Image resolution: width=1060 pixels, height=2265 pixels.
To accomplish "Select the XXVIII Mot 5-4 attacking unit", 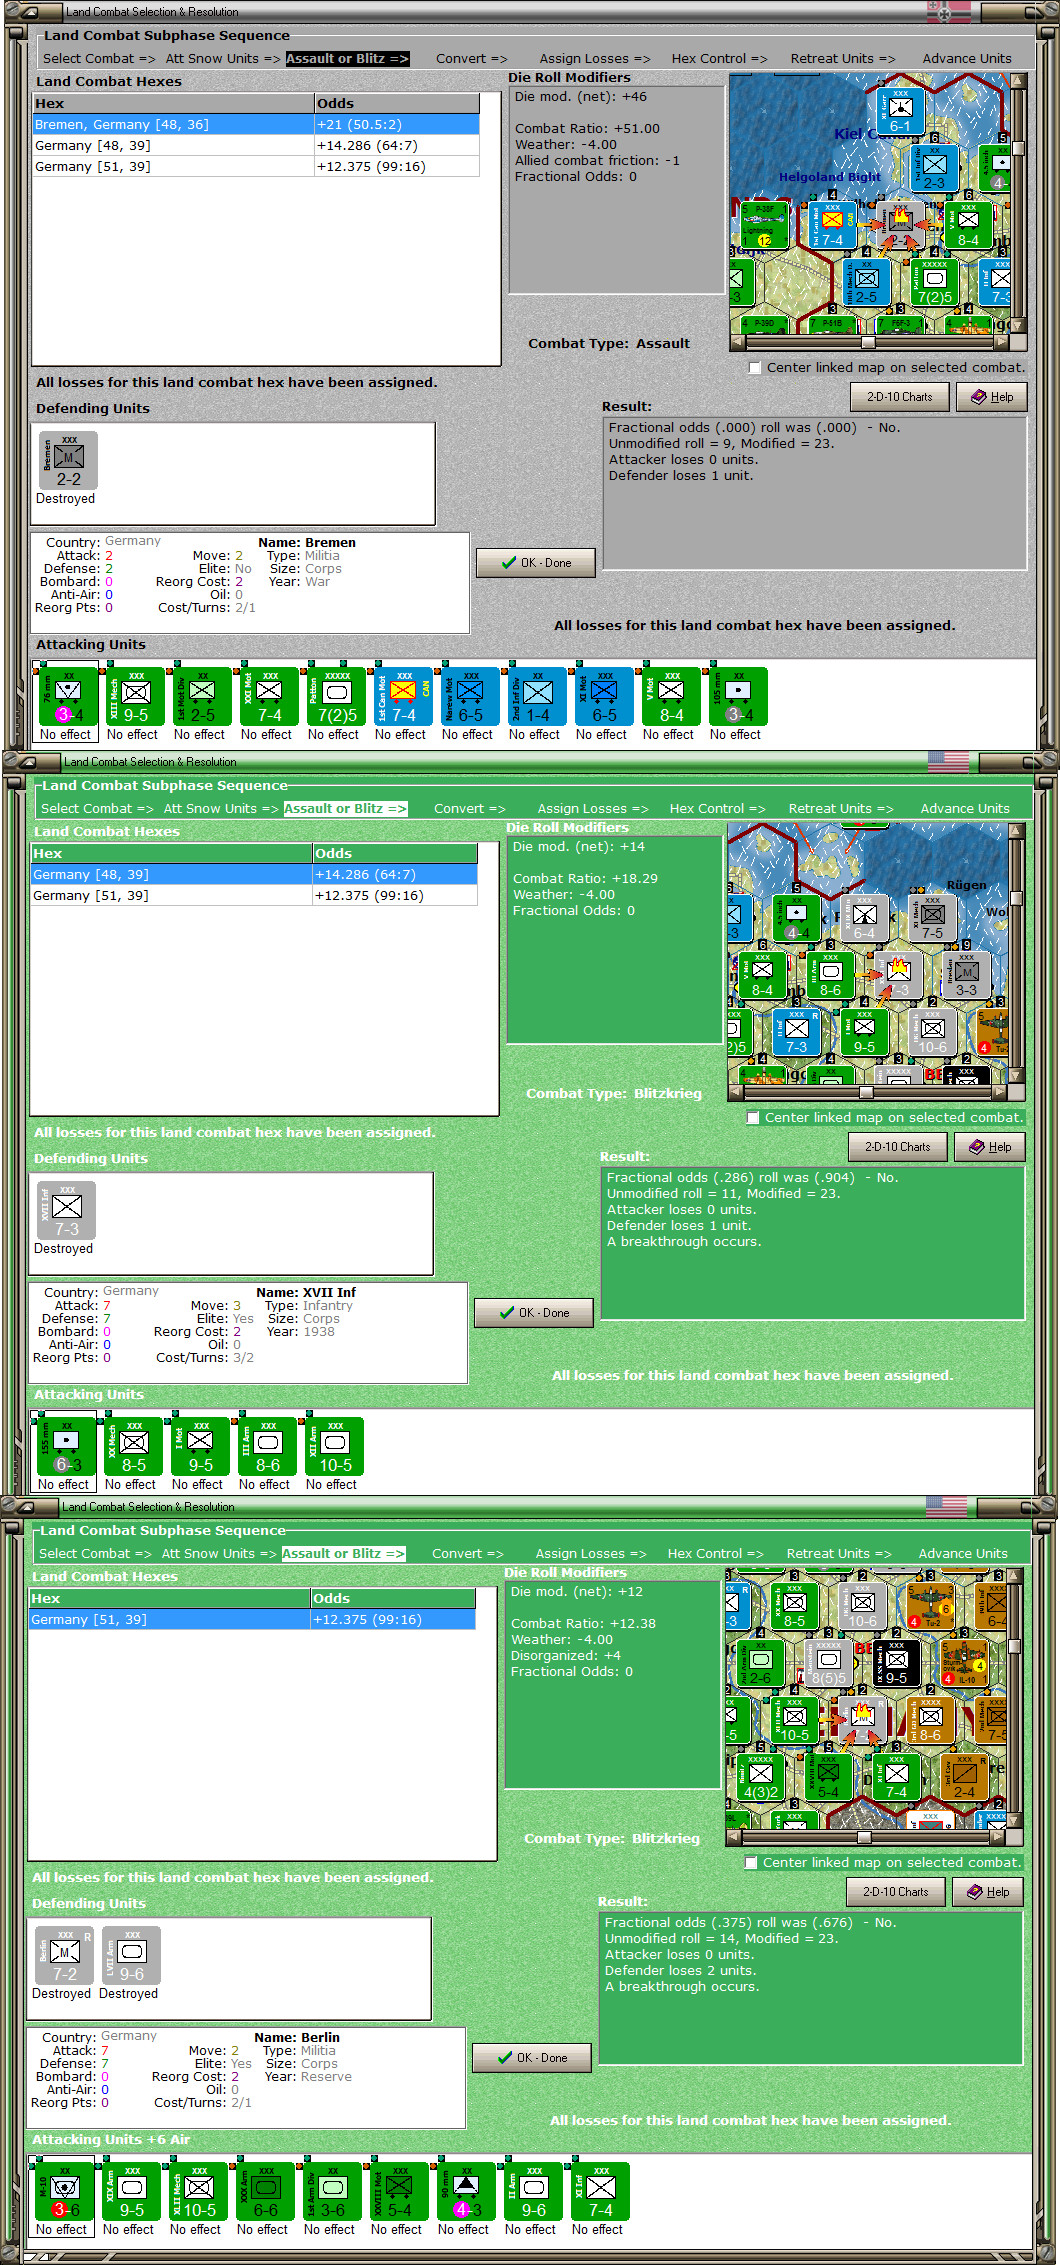I will coord(400,2191).
